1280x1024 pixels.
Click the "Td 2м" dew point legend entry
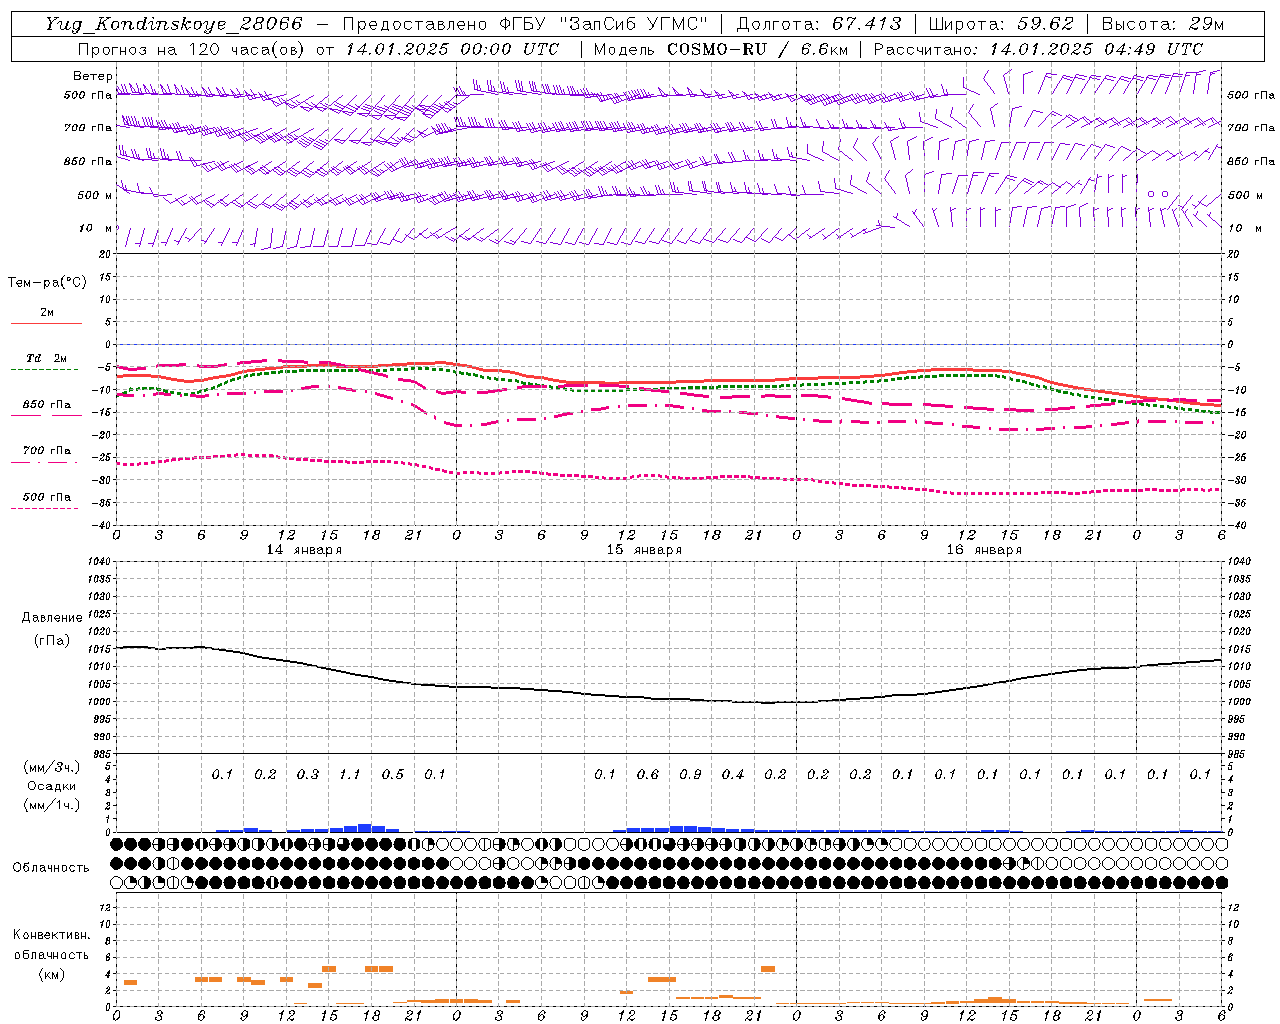point(47,358)
